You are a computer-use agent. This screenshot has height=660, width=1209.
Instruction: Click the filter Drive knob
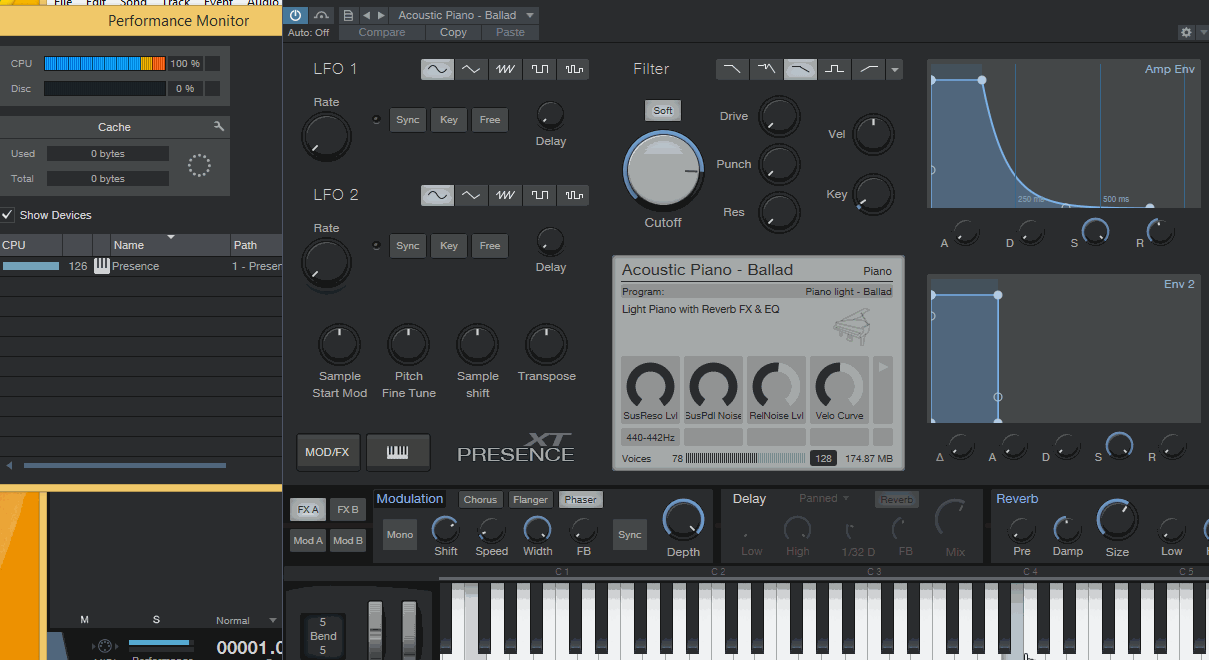(x=780, y=117)
